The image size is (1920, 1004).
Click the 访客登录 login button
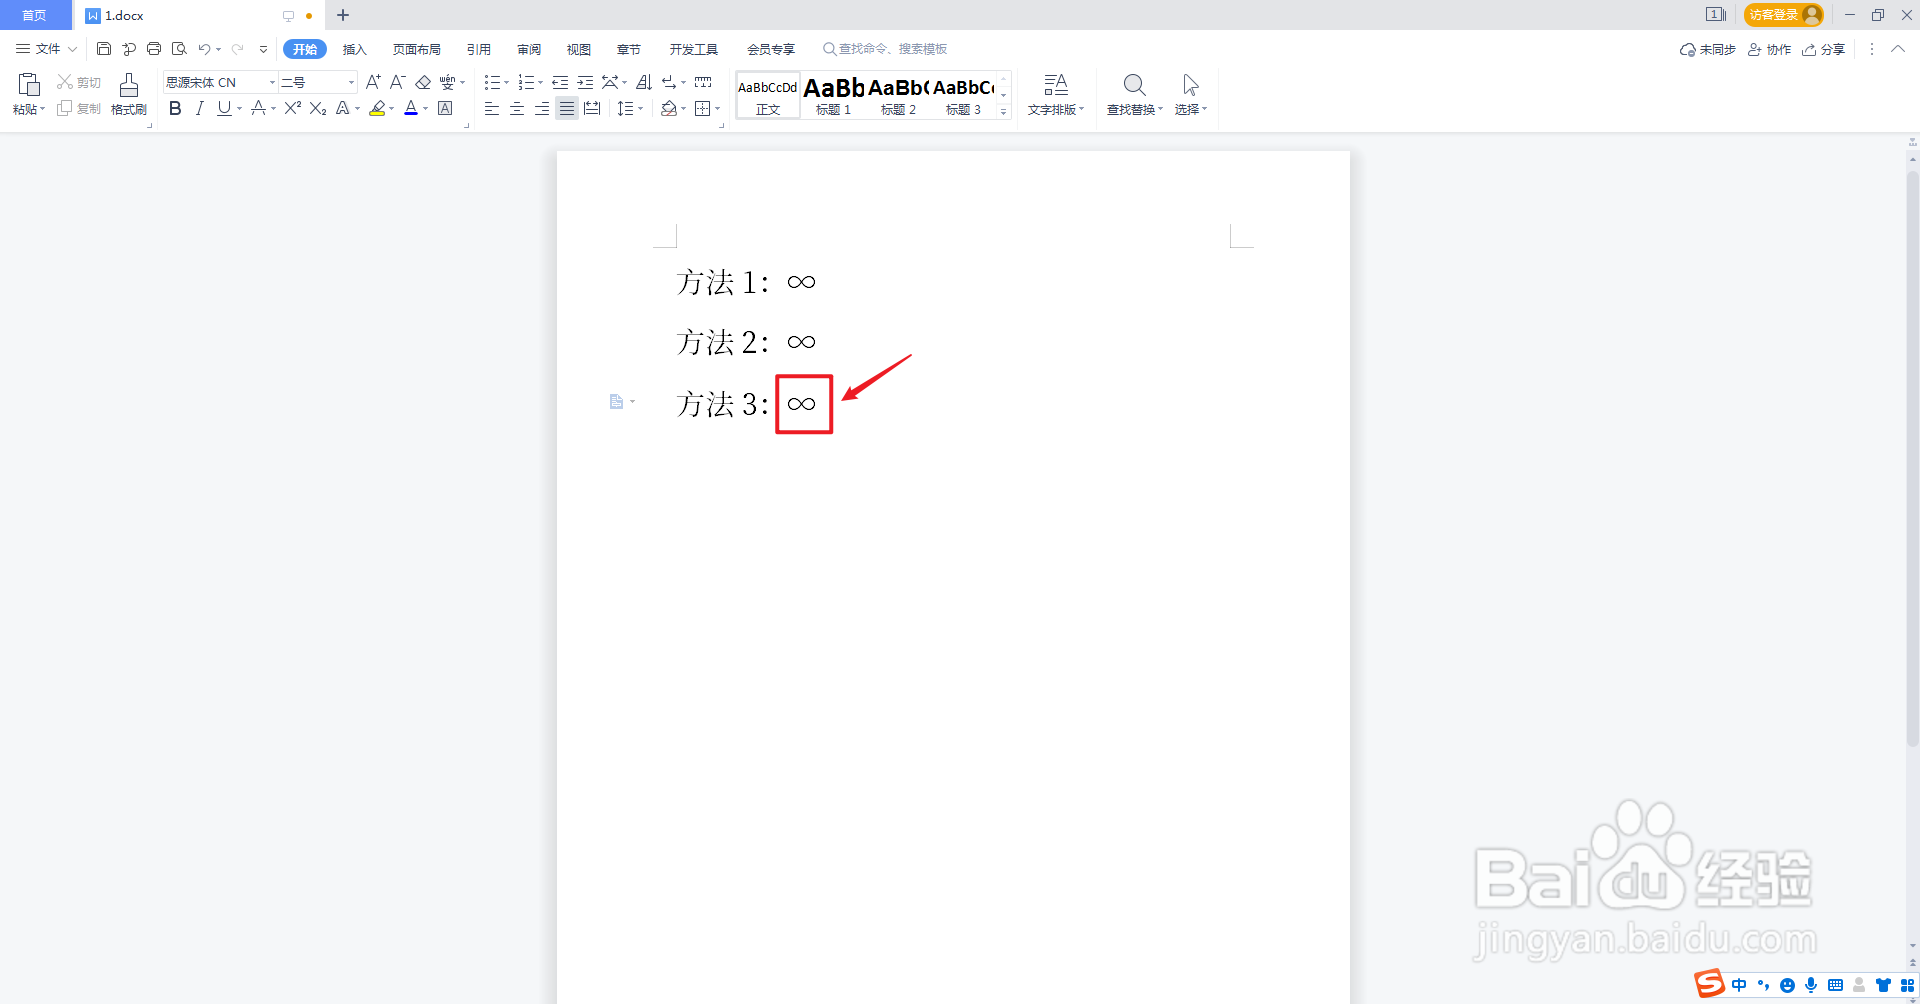(x=1784, y=15)
